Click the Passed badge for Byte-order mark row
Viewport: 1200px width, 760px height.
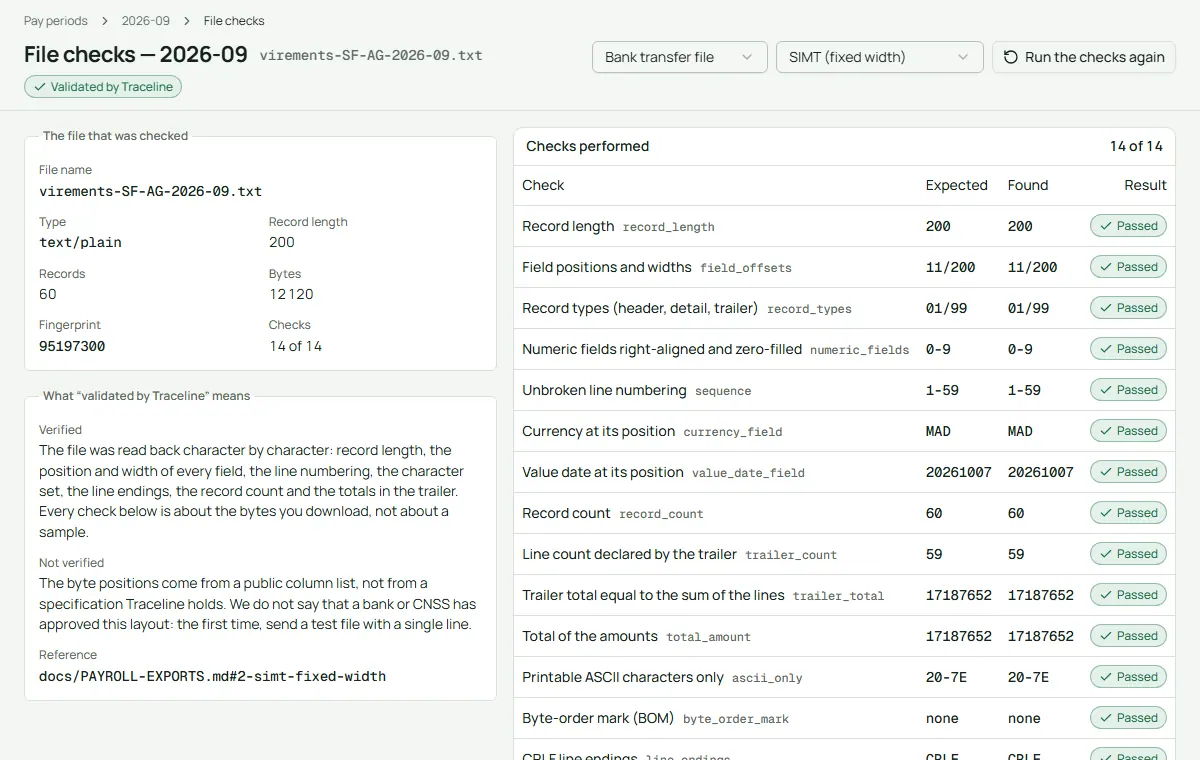pos(1128,718)
